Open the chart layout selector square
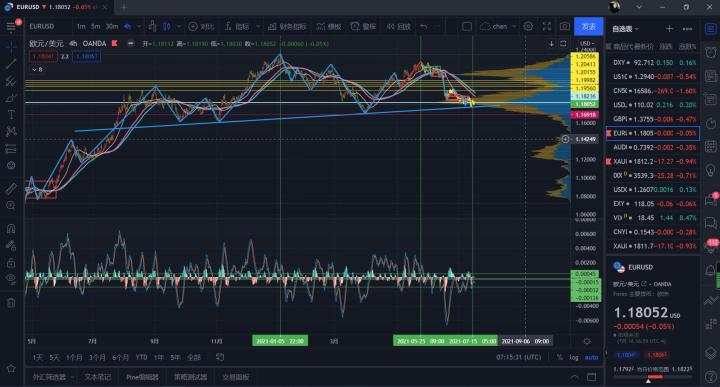 coord(467,27)
